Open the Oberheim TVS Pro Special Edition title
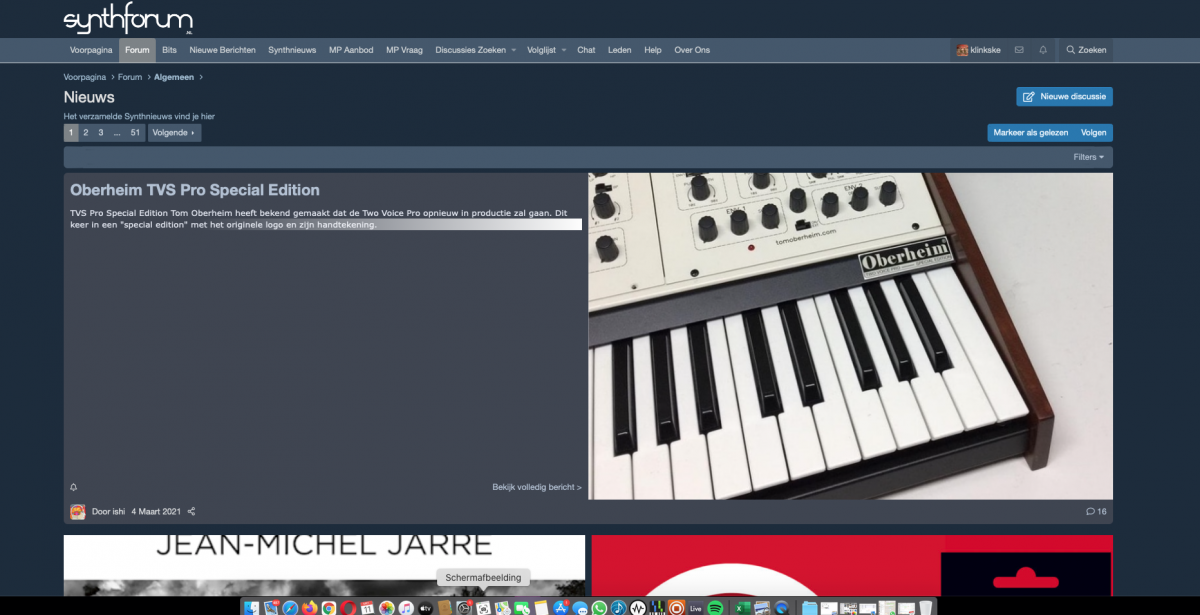The width and height of the screenshot is (1200, 615). [x=195, y=190]
